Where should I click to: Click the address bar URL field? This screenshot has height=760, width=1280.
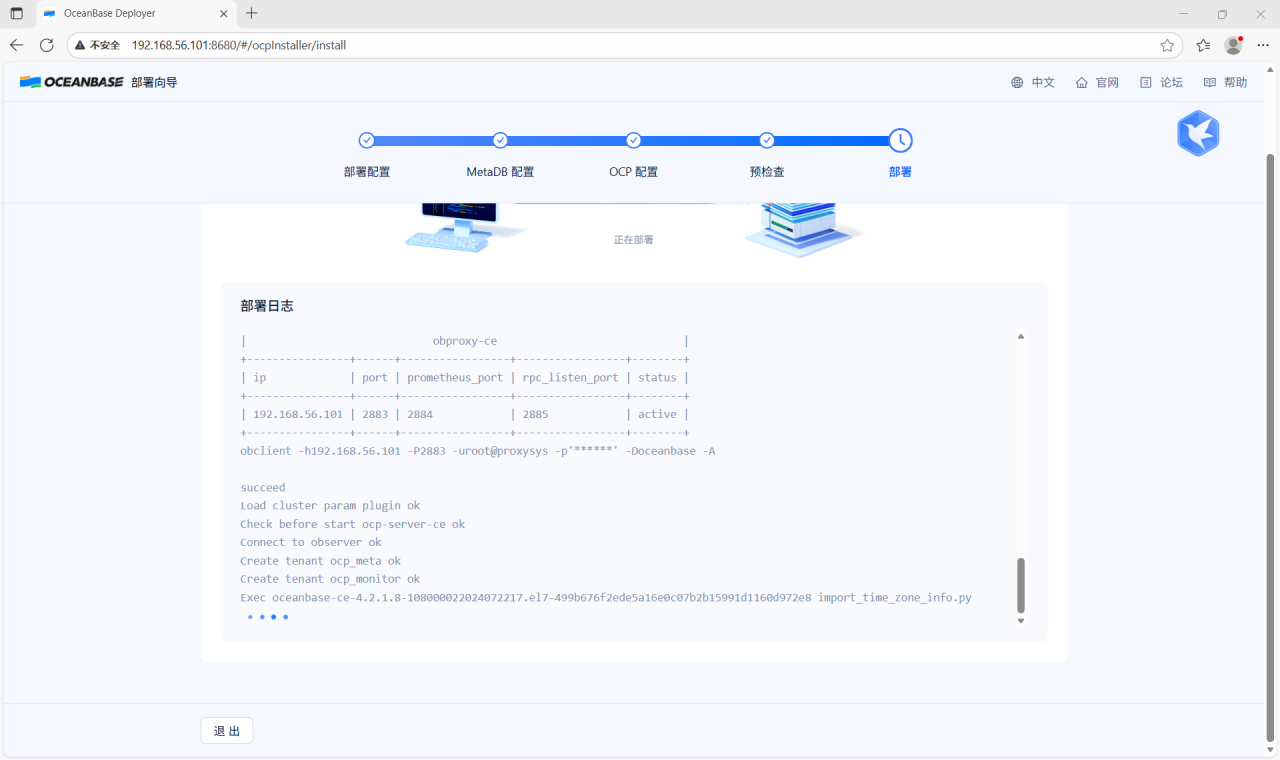click(600, 45)
